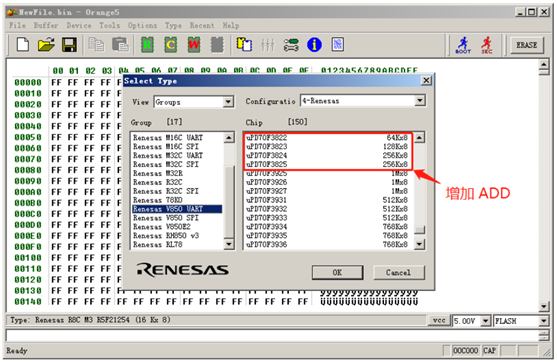Select Renesas V850E2 group
The height and width of the screenshot is (362, 557).
point(177,227)
